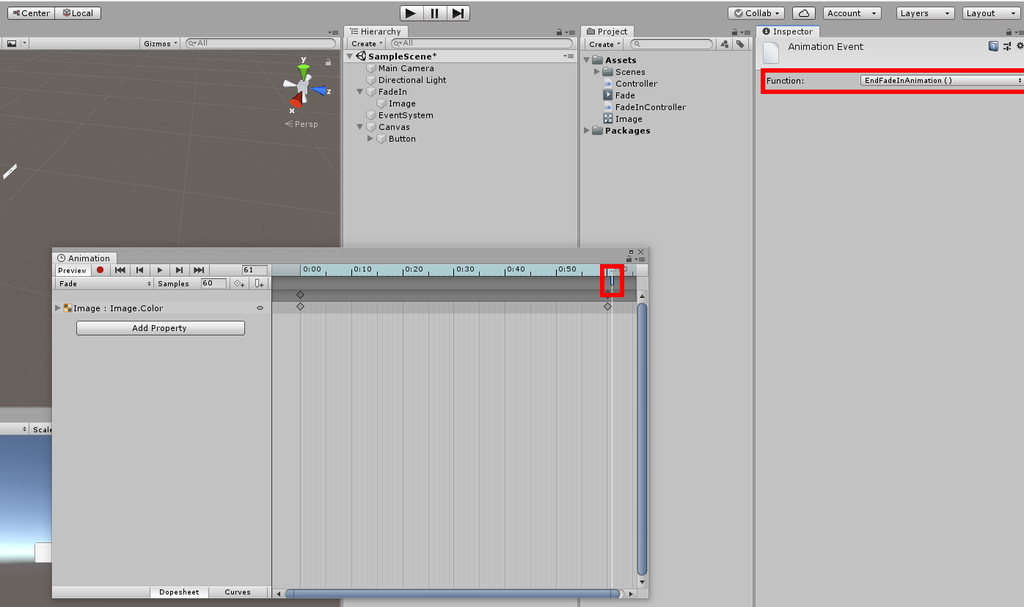The image size is (1024, 607).
Task: Click the Search by Type icon in Project
Action: pyautogui.click(x=724, y=44)
